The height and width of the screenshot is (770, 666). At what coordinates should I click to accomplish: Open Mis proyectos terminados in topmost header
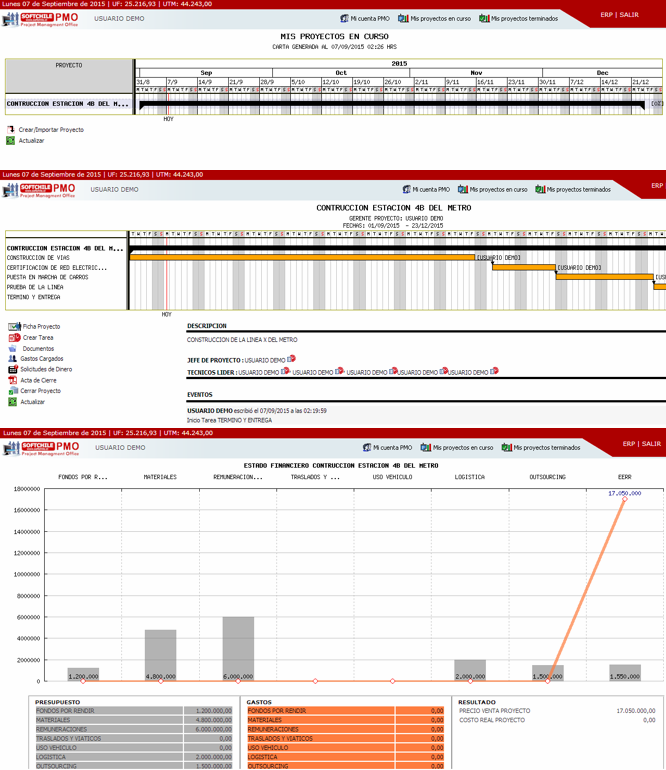(x=524, y=18)
